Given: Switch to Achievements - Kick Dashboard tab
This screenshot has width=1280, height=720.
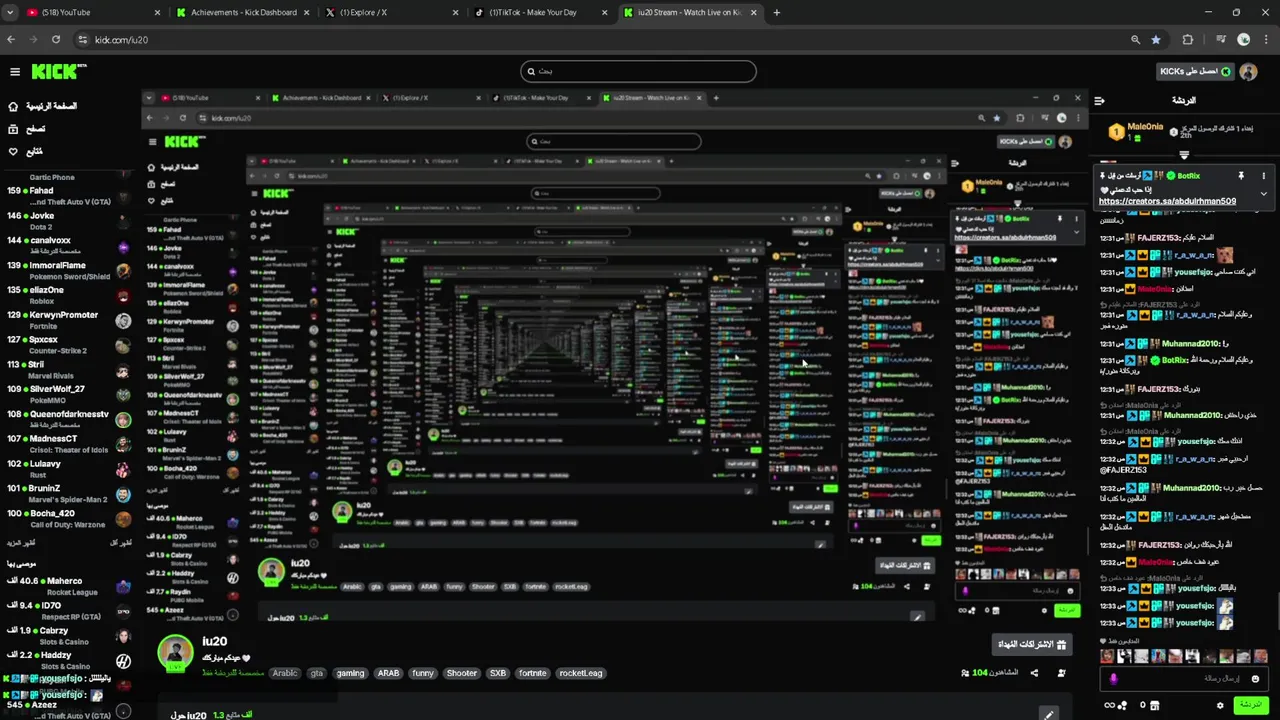Looking at the screenshot, I should (243, 13).
